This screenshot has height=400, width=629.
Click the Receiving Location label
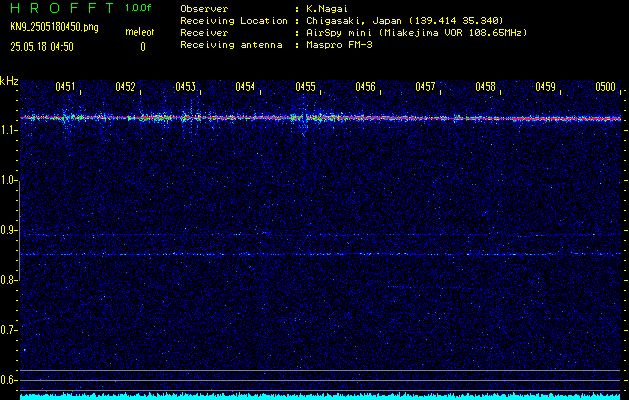tap(234, 20)
